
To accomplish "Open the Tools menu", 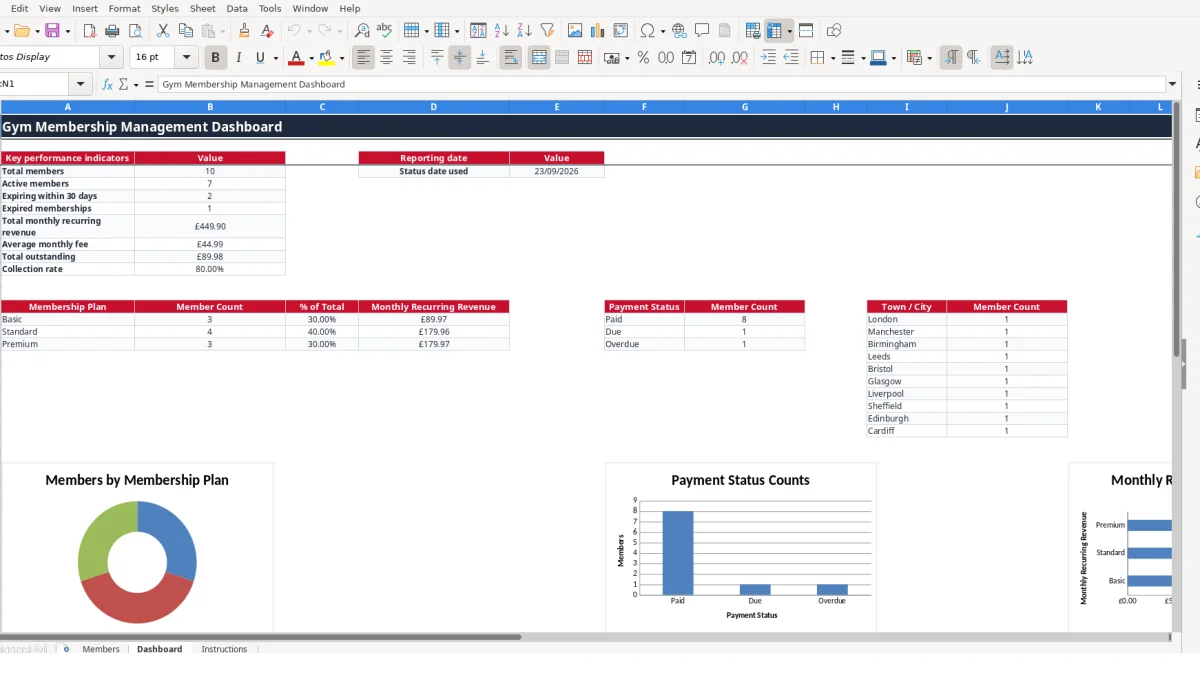I will 270,8.
